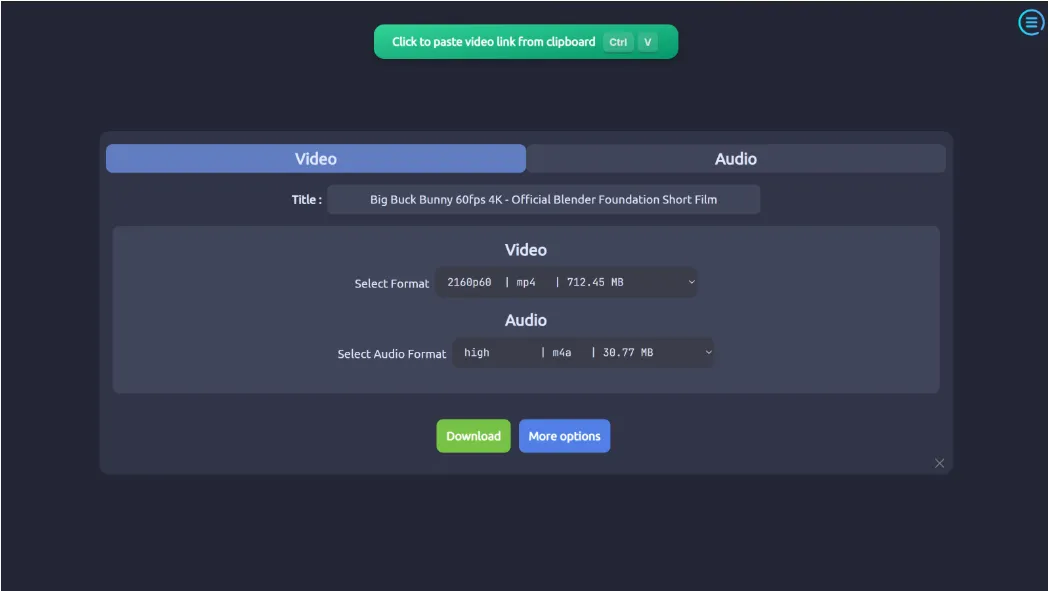Click the 'Audio' section heading
Image resolution: width=1049 pixels, height=591 pixels.
click(526, 320)
